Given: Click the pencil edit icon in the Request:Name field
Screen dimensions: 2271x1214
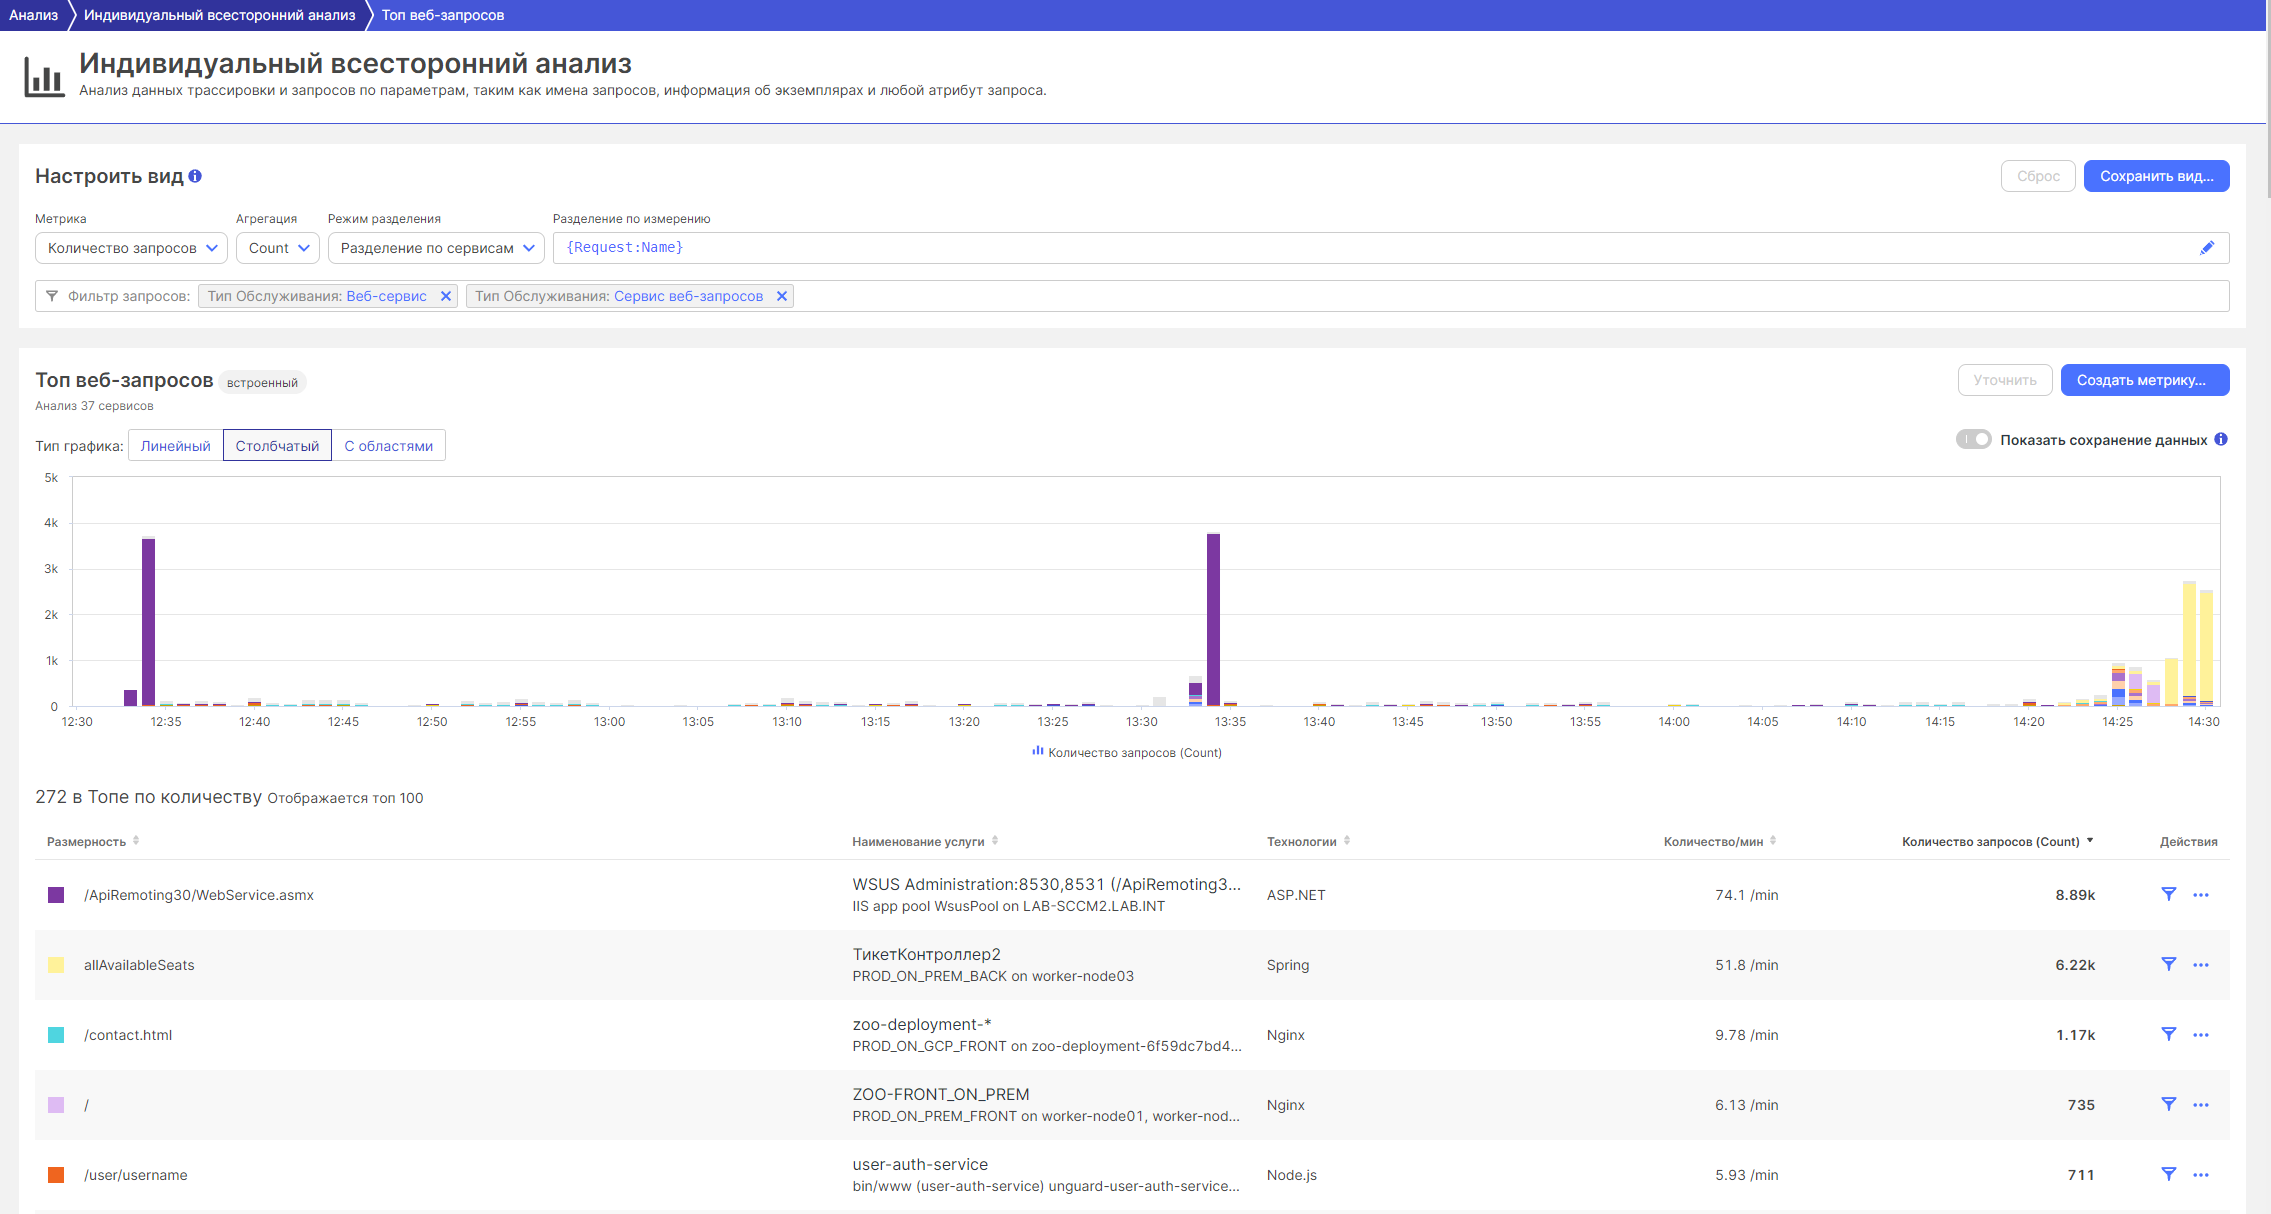Looking at the screenshot, I should click(2207, 248).
